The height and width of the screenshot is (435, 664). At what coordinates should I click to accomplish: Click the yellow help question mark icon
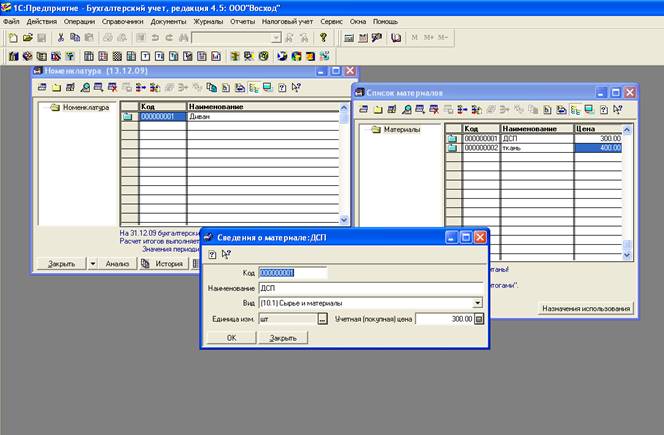(x=324, y=37)
